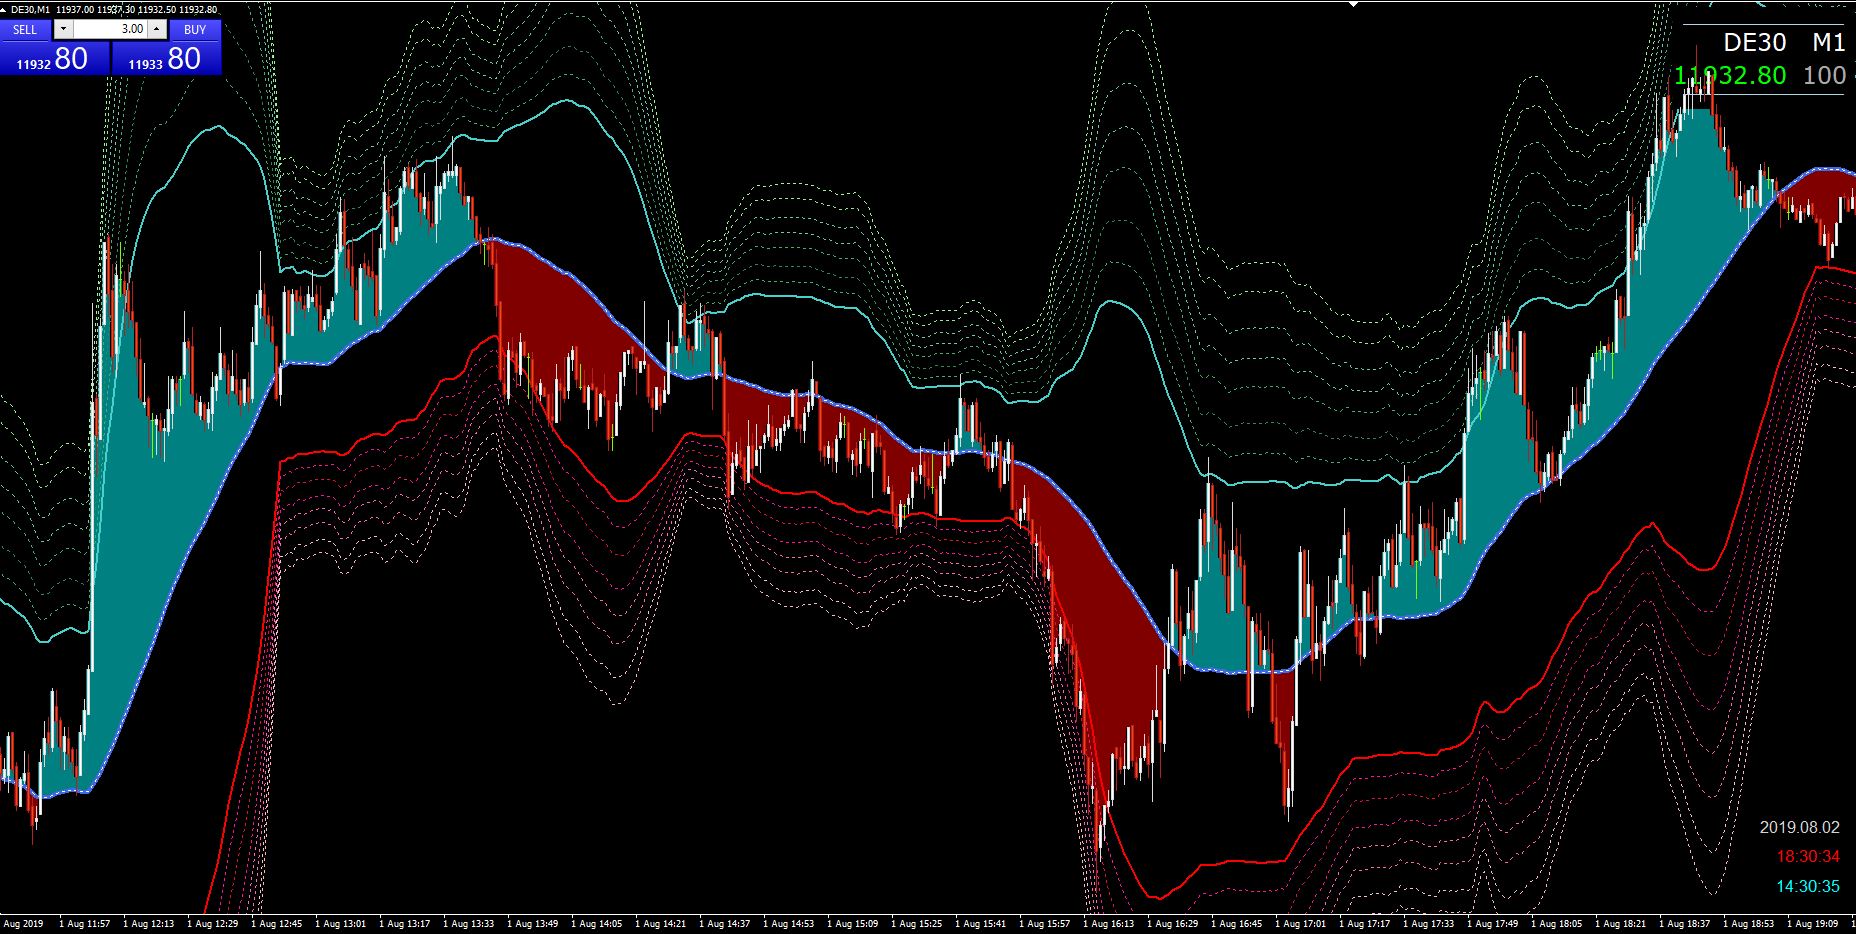Click the 1 Aug 16:29 time axis label
The height and width of the screenshot is (934, 1856).
point(1172,924)
